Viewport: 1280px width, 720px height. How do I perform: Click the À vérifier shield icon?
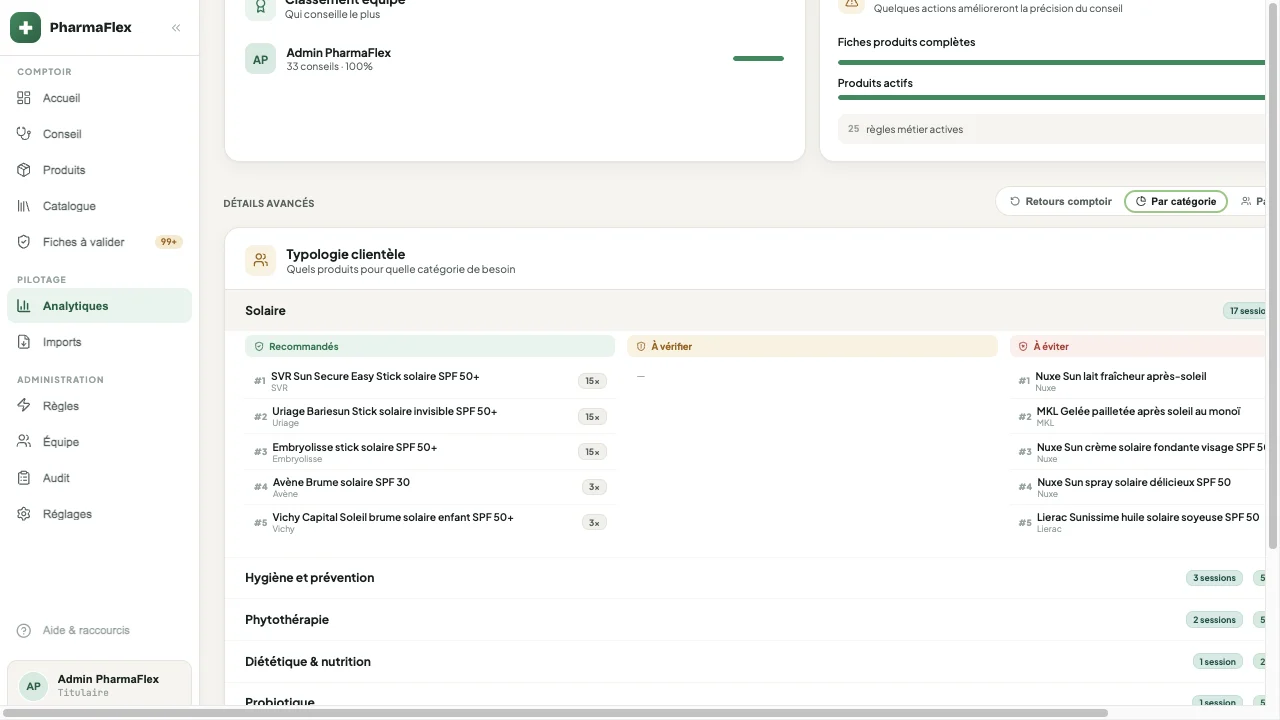tap(641, 347)
